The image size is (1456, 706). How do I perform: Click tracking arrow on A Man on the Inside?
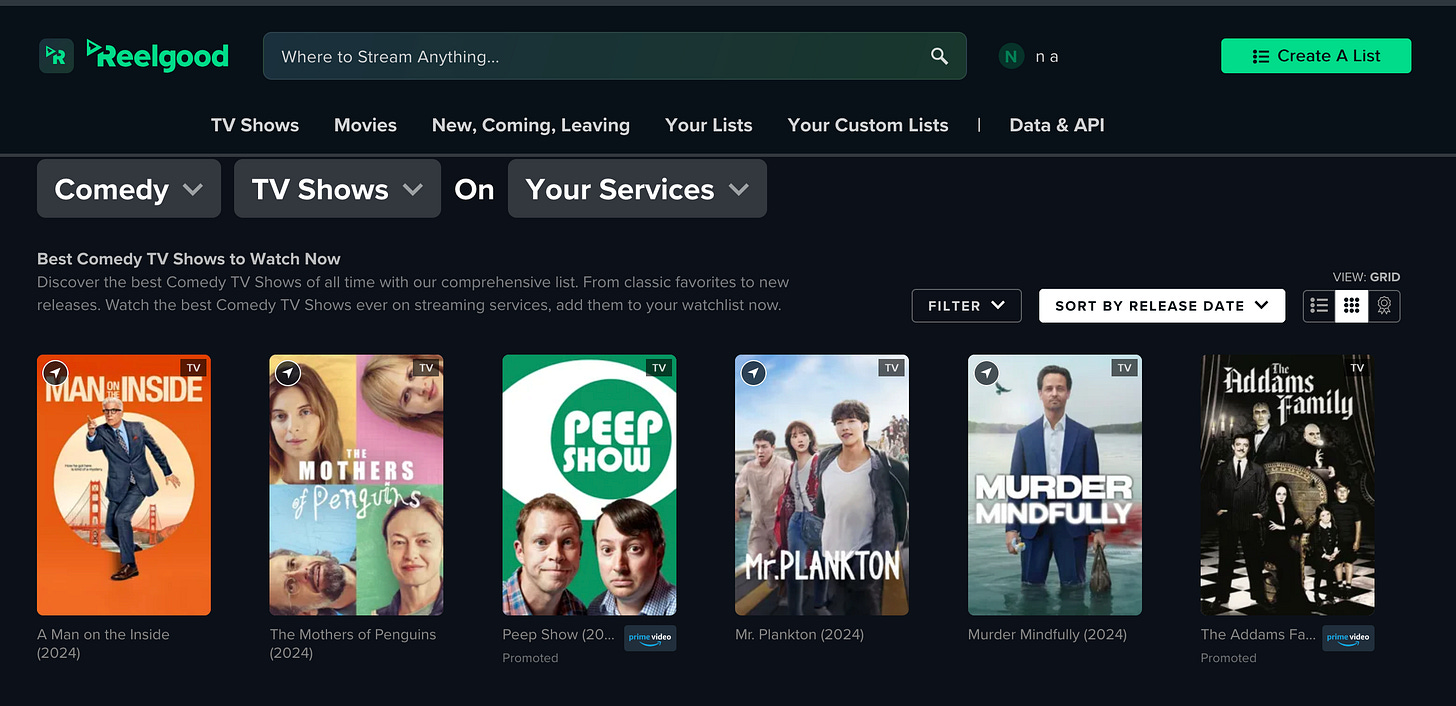pyautogui.click(x=56, y=373)
